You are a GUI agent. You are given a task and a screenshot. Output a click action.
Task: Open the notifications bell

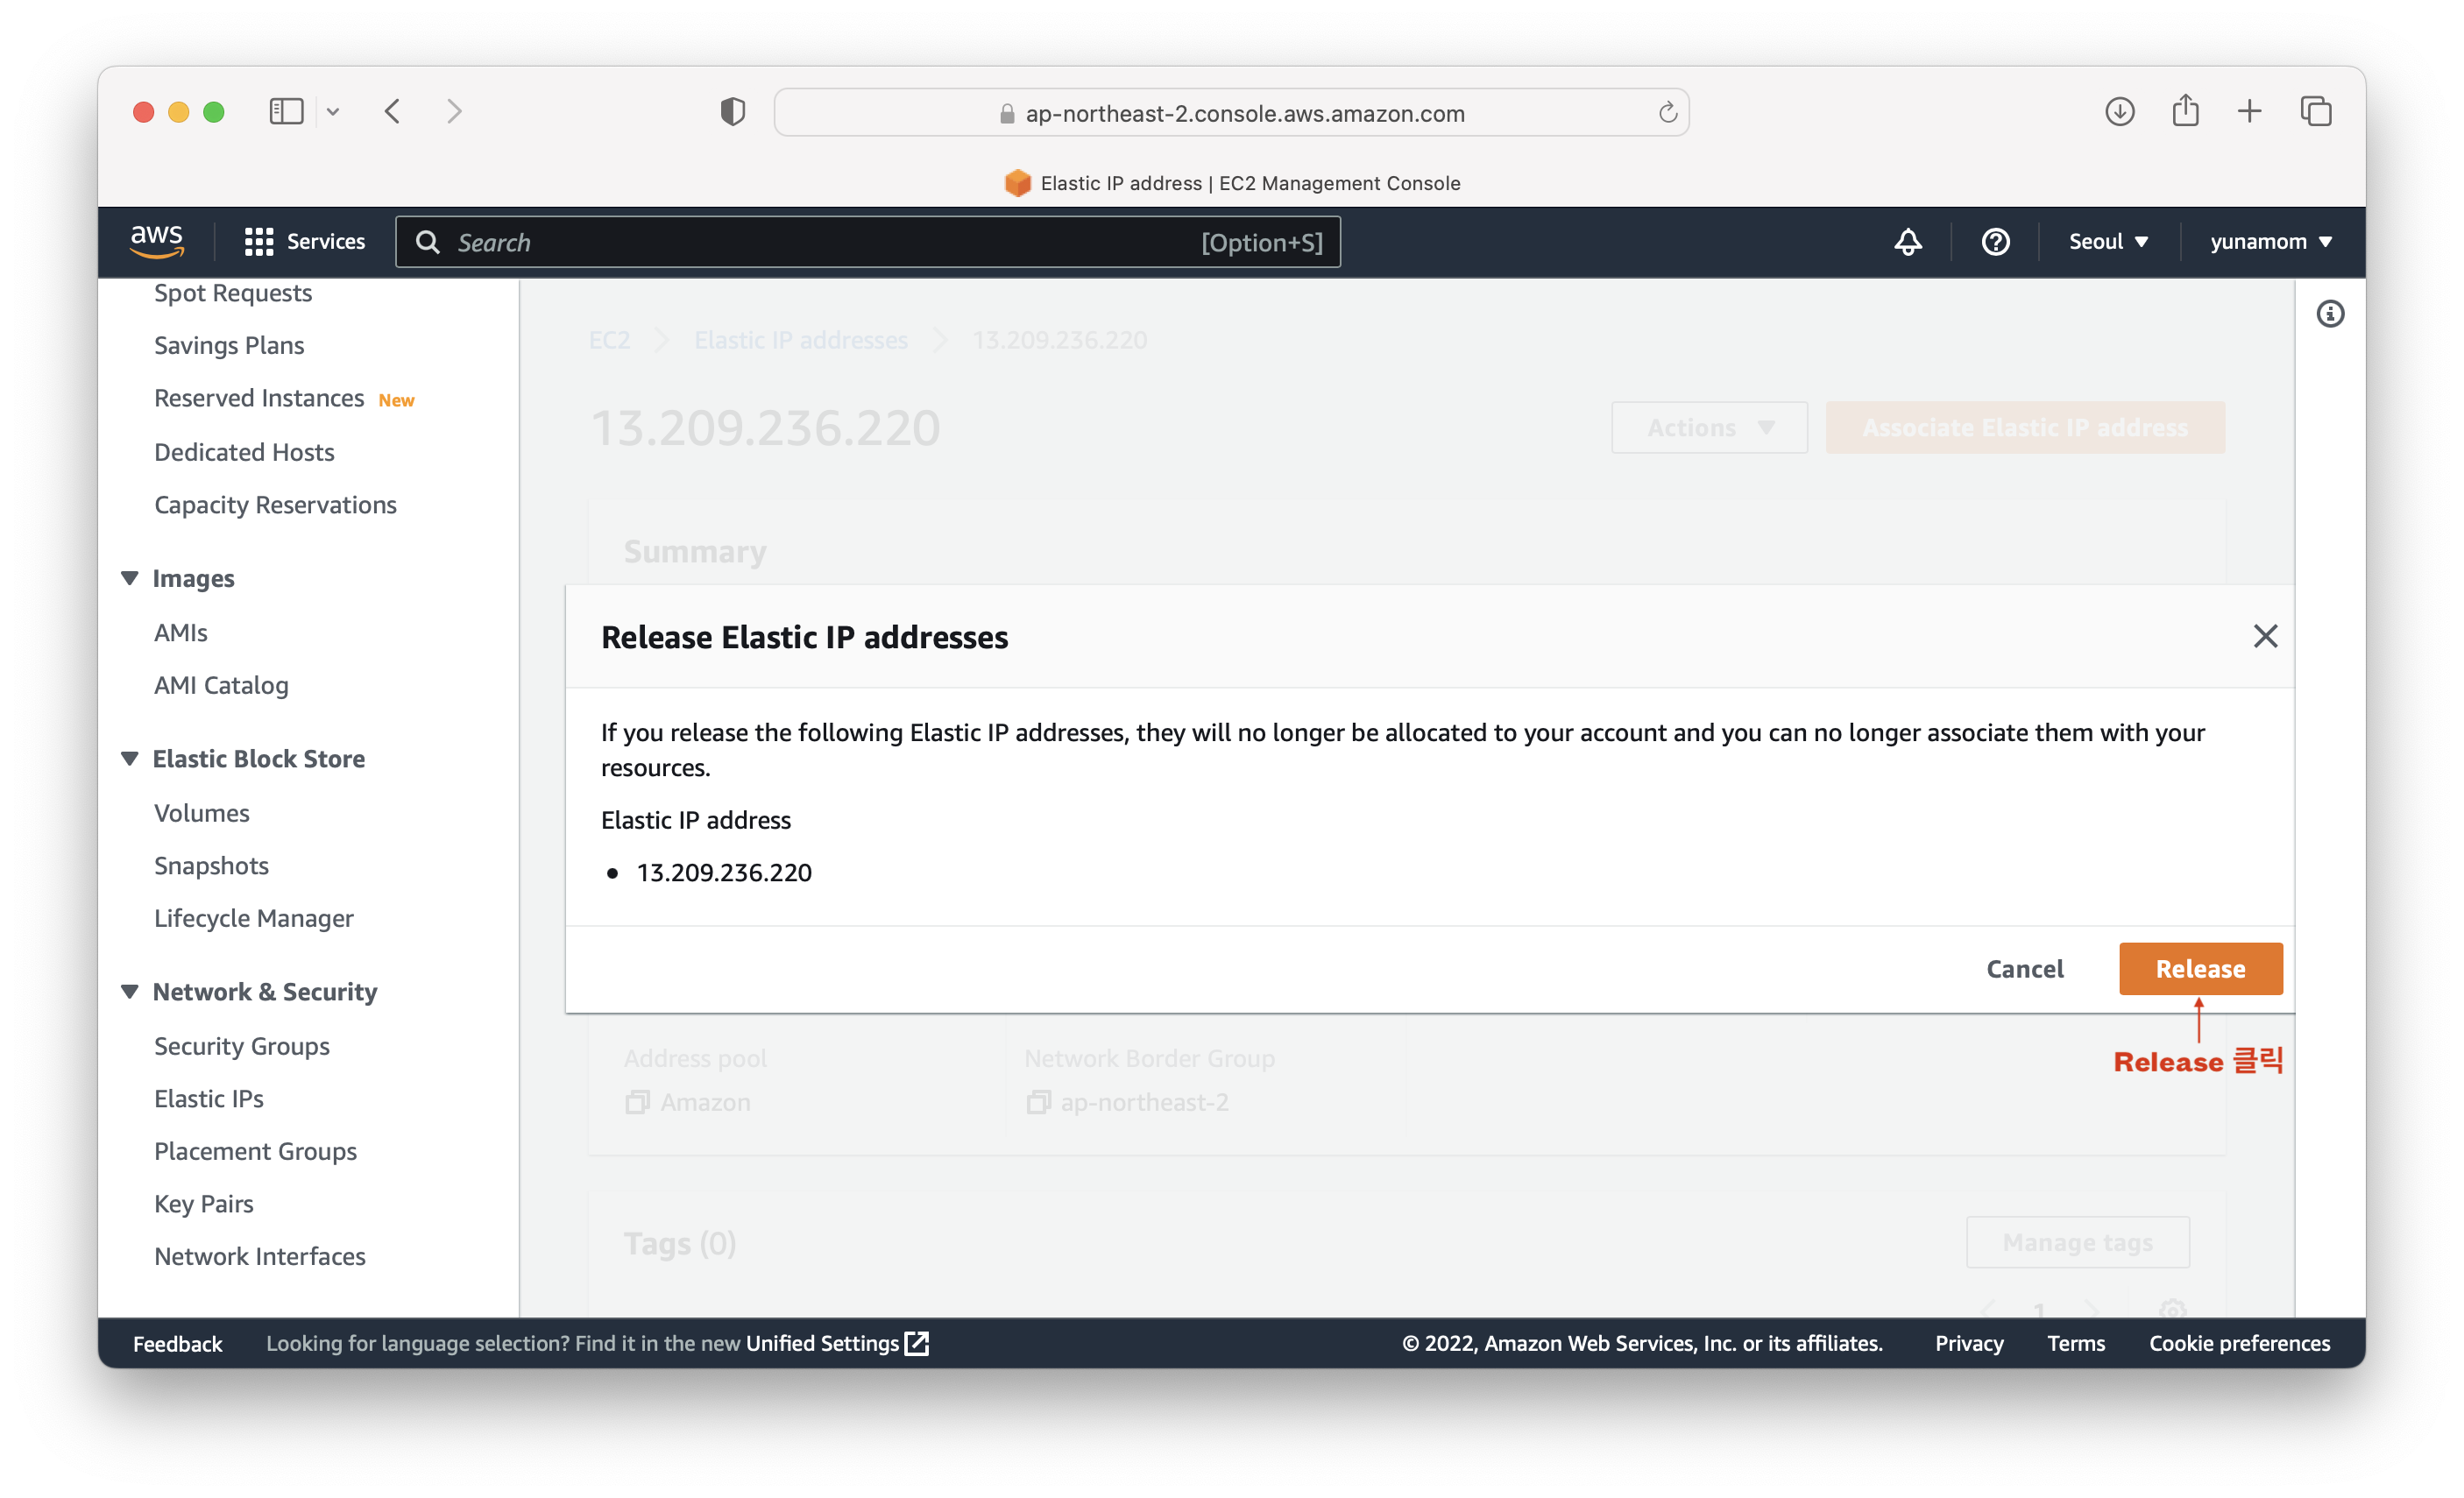coord(1907,241)
